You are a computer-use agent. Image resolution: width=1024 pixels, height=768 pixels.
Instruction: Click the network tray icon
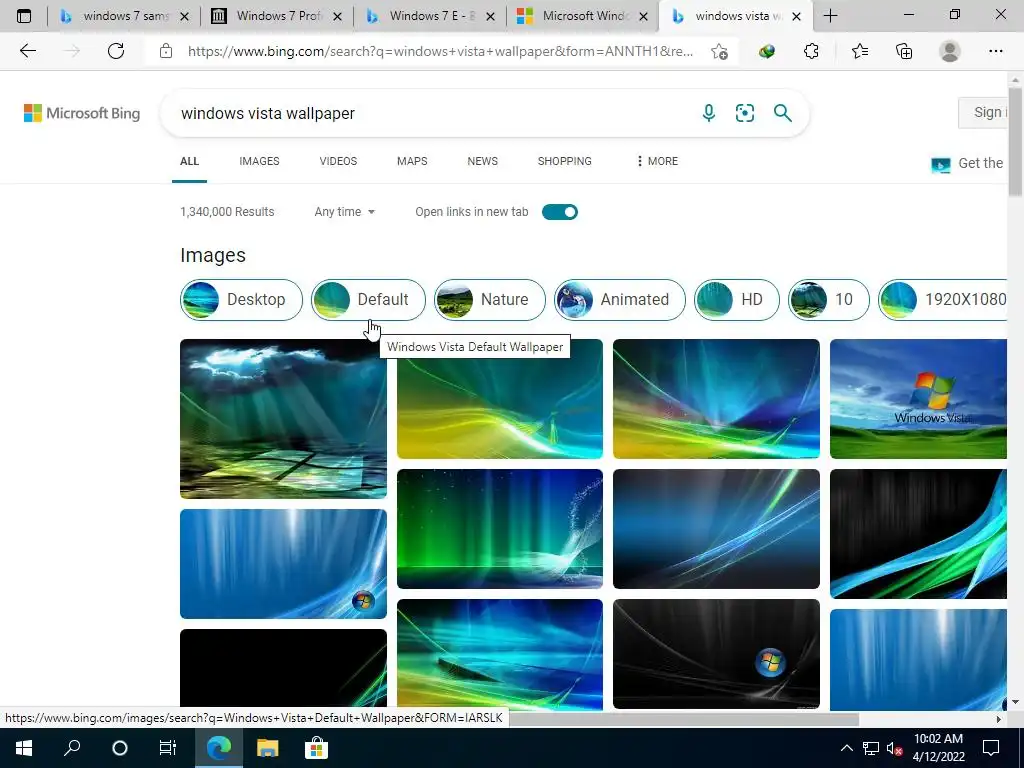tap(871, 748)
